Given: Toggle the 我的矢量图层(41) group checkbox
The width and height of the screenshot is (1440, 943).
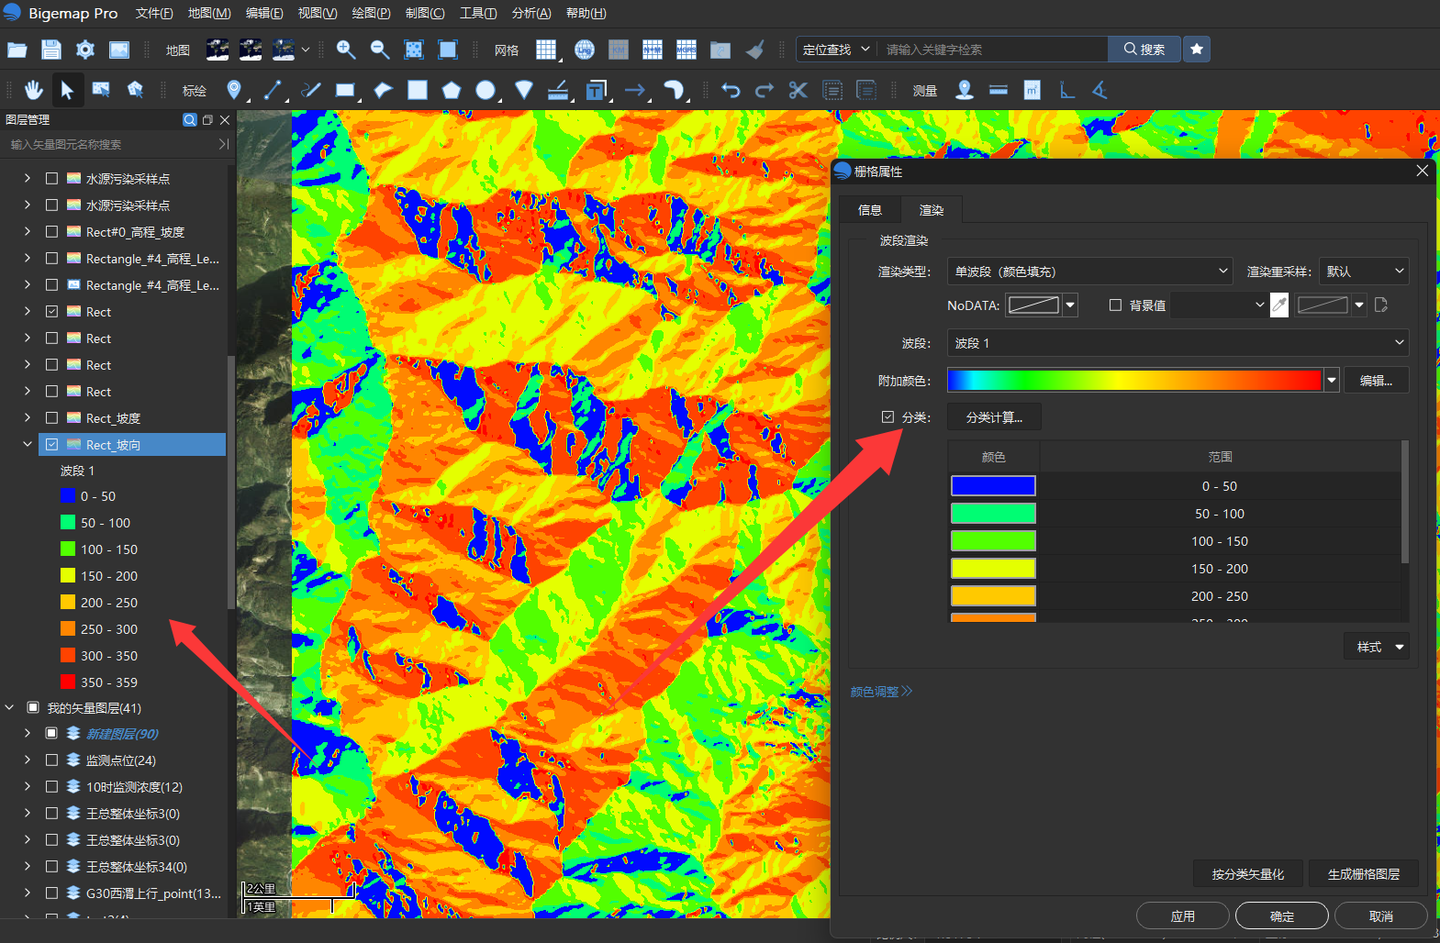Looking at the screenshot, I should pos(33,707).
